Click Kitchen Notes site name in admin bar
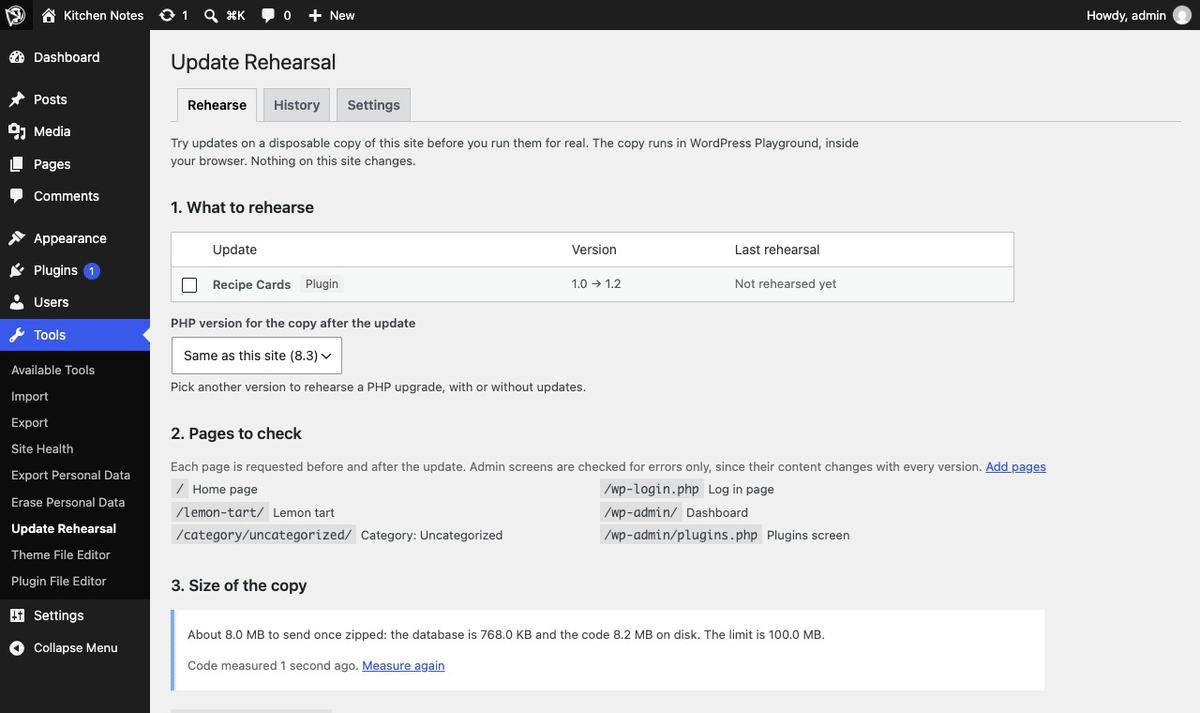Viewport: 1200px width, 713px height. coord(104,15)
